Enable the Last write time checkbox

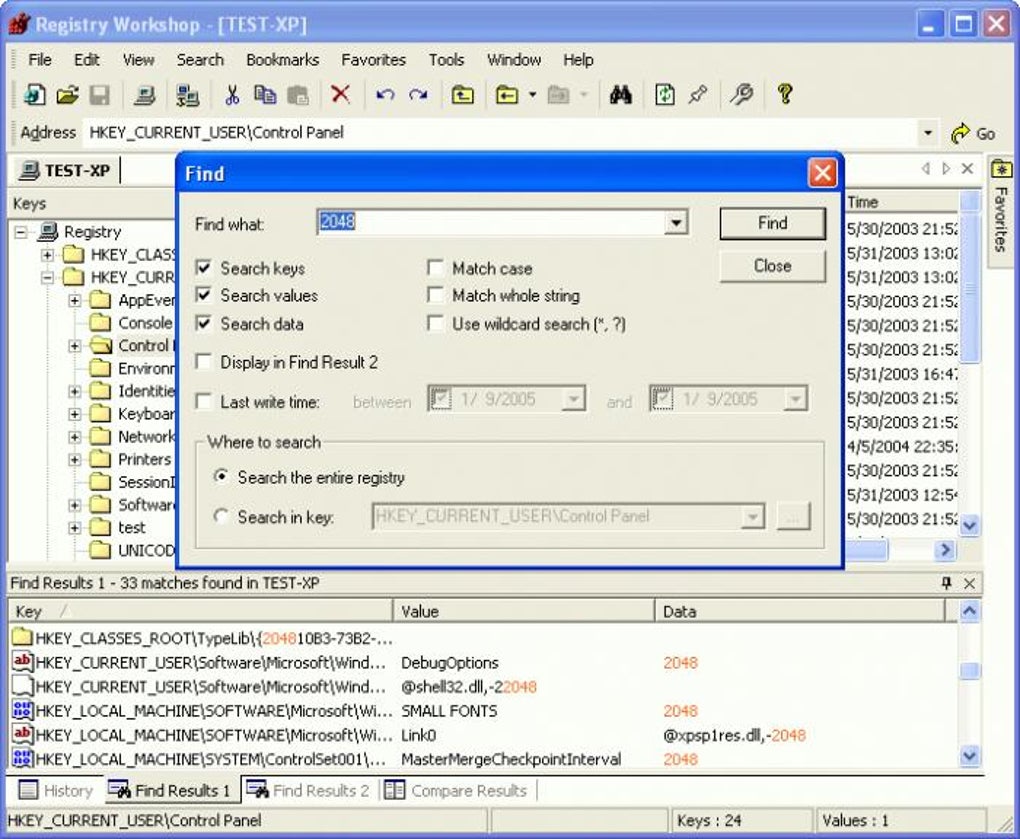[x=204, y=401]
